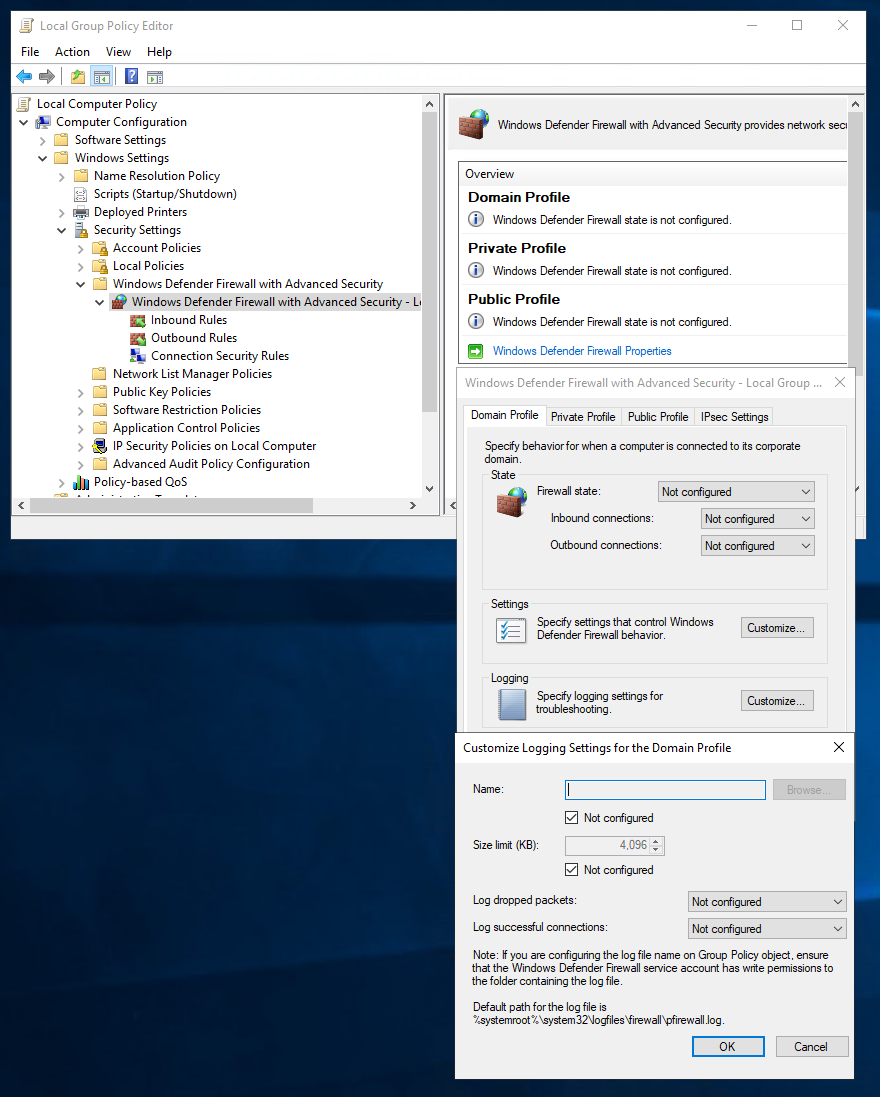Open the Windows Defender Firewall Properties link

click(582, 351)
